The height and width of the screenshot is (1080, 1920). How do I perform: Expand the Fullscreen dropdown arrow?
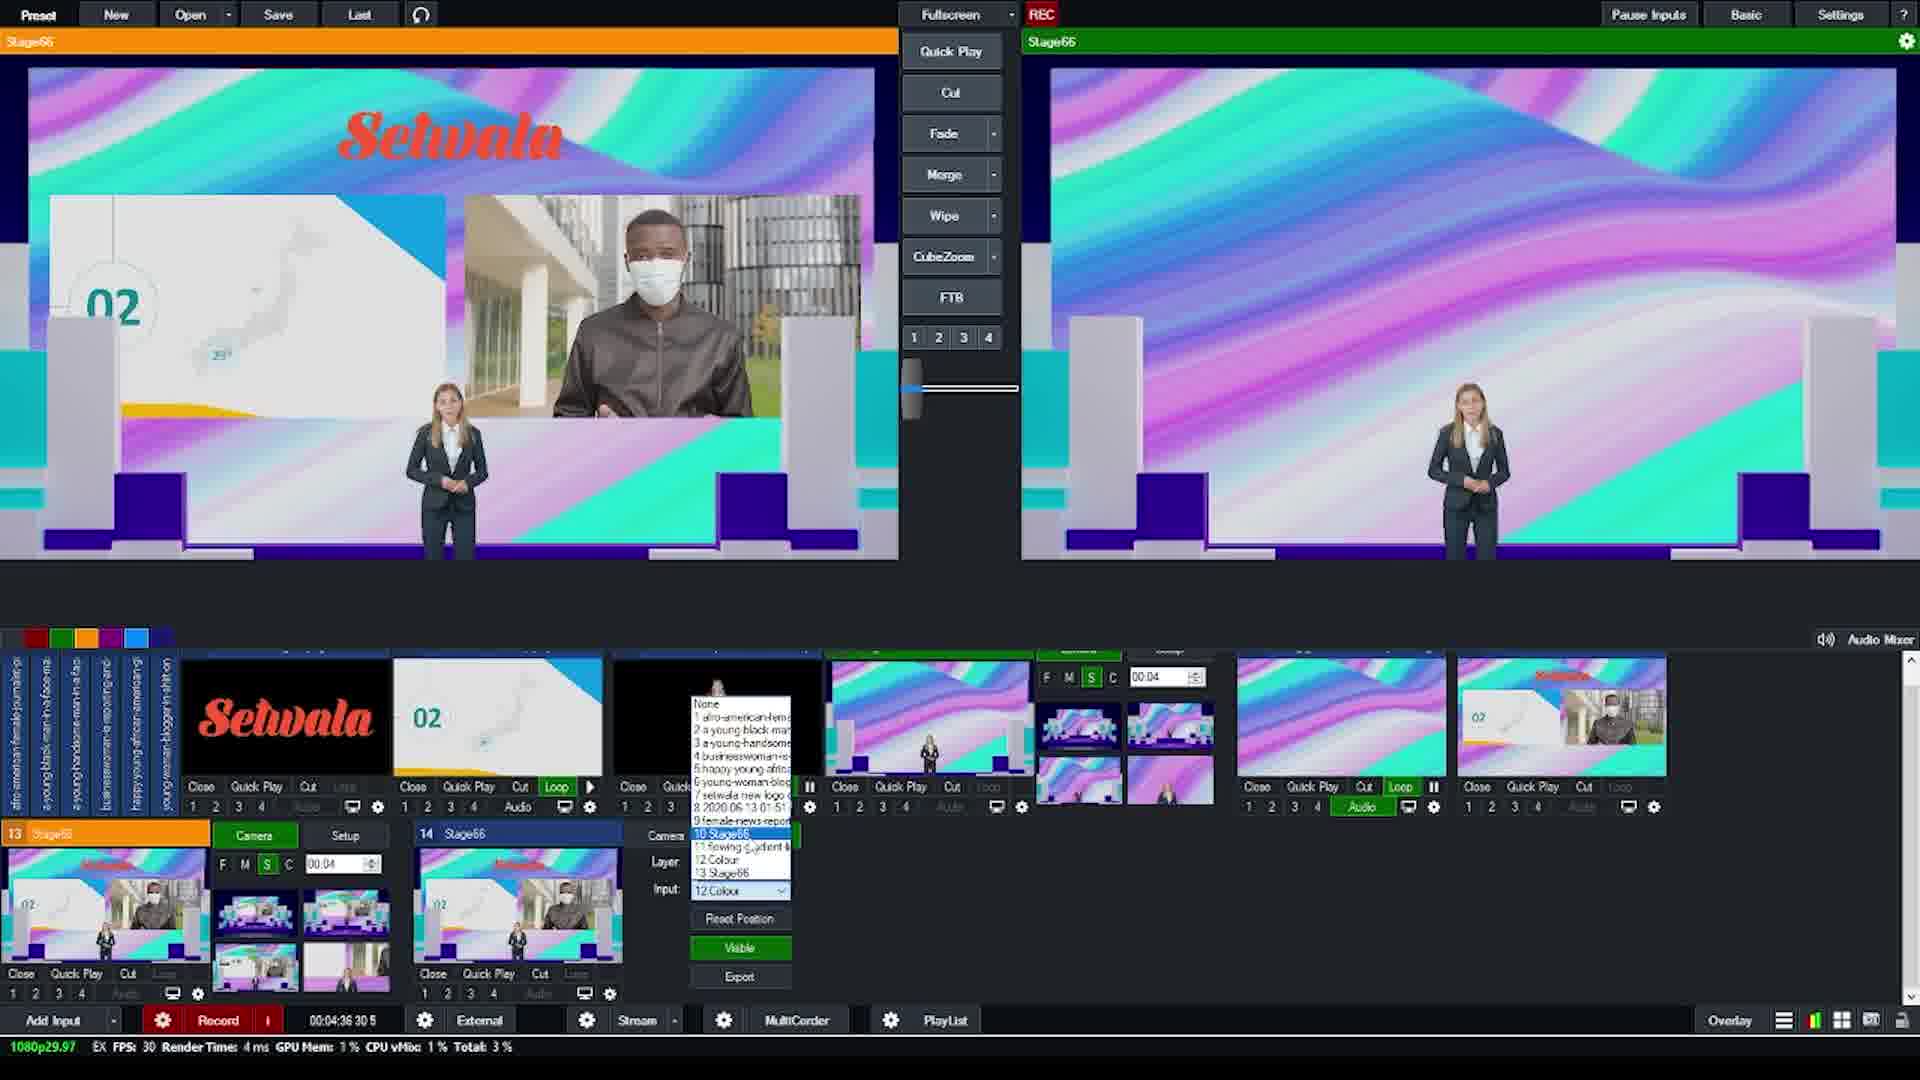[1011, 15]
